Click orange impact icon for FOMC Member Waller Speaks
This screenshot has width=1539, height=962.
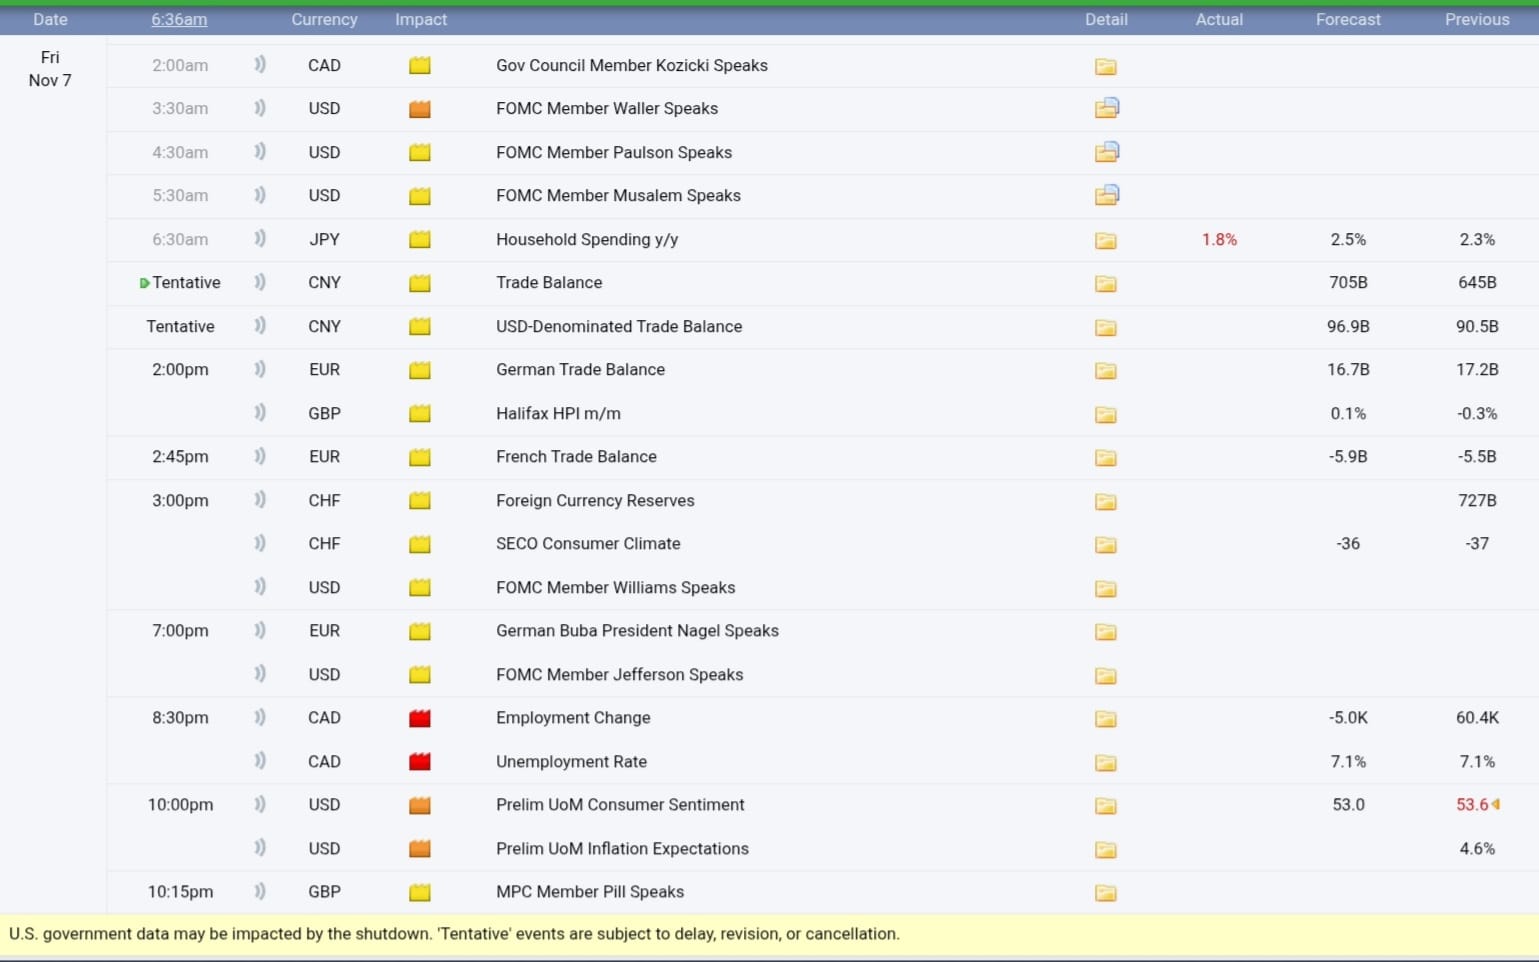pyautogui.click(x=420, y=109)
